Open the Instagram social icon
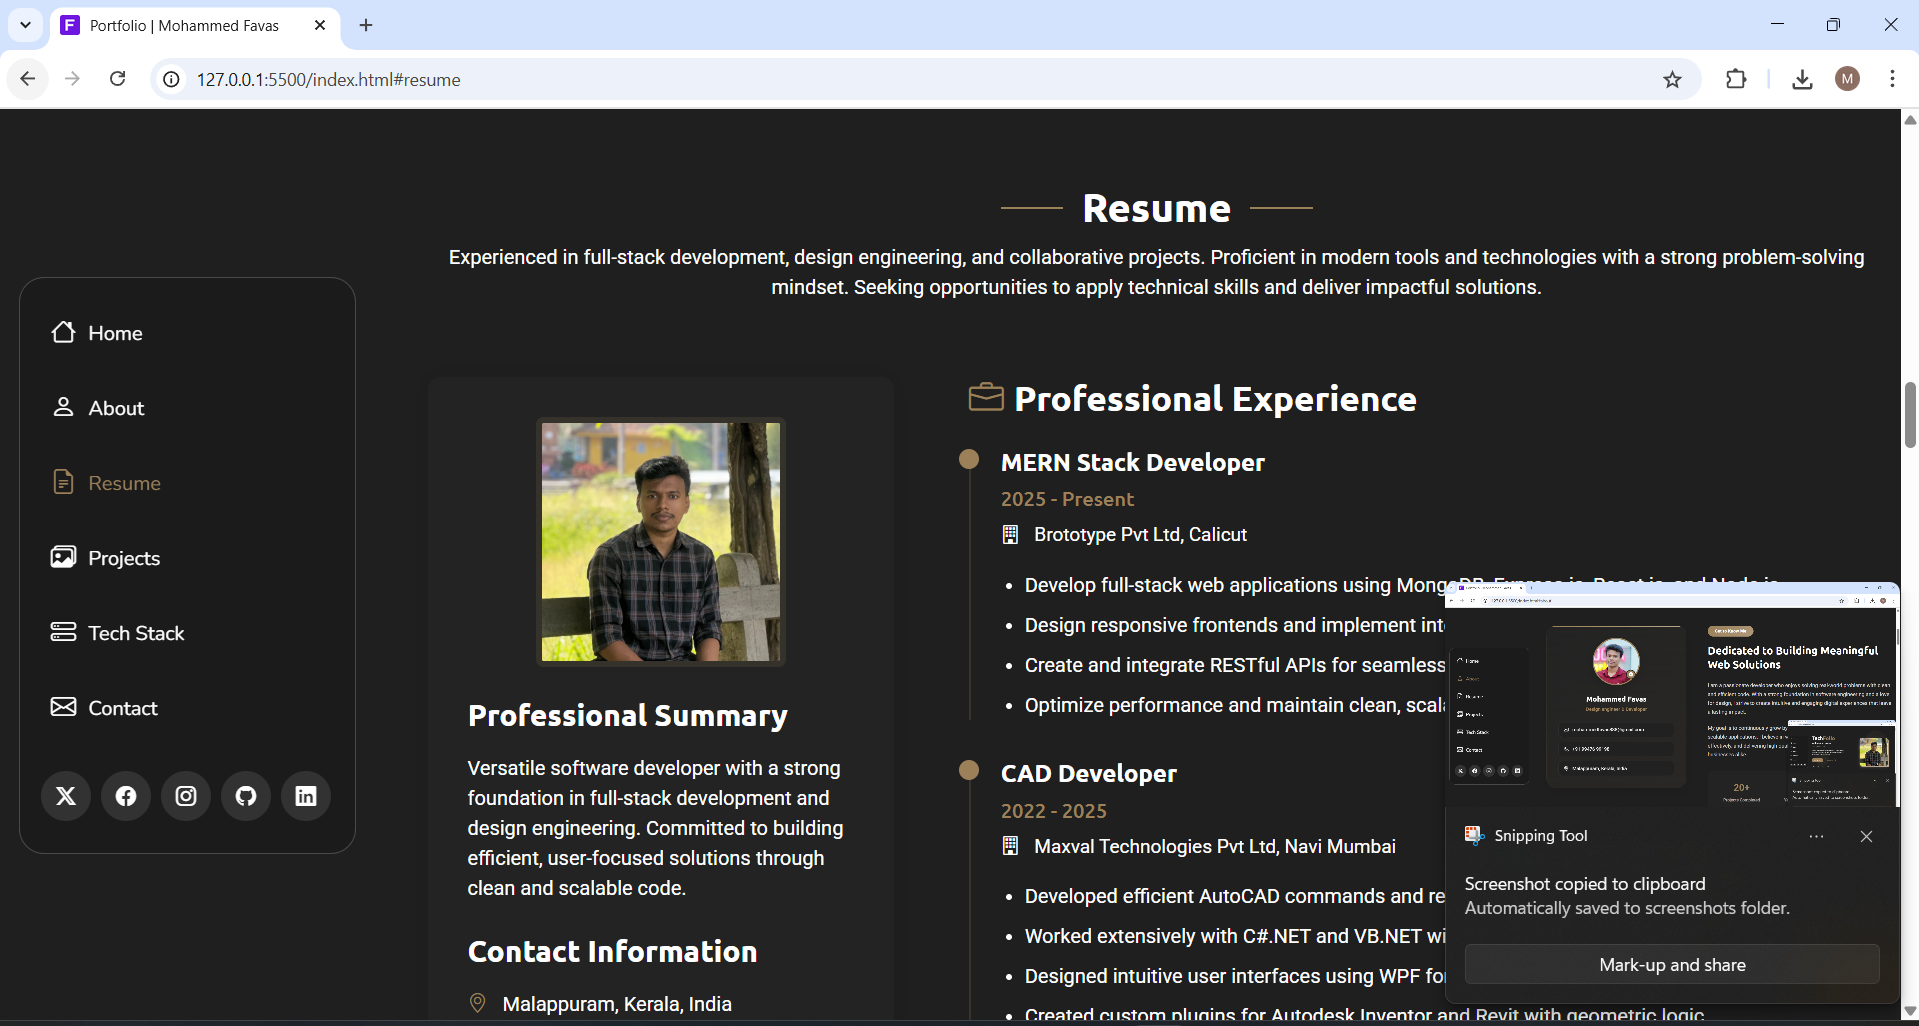Viewport: 1919px width, 1026px height. (186, 796)
